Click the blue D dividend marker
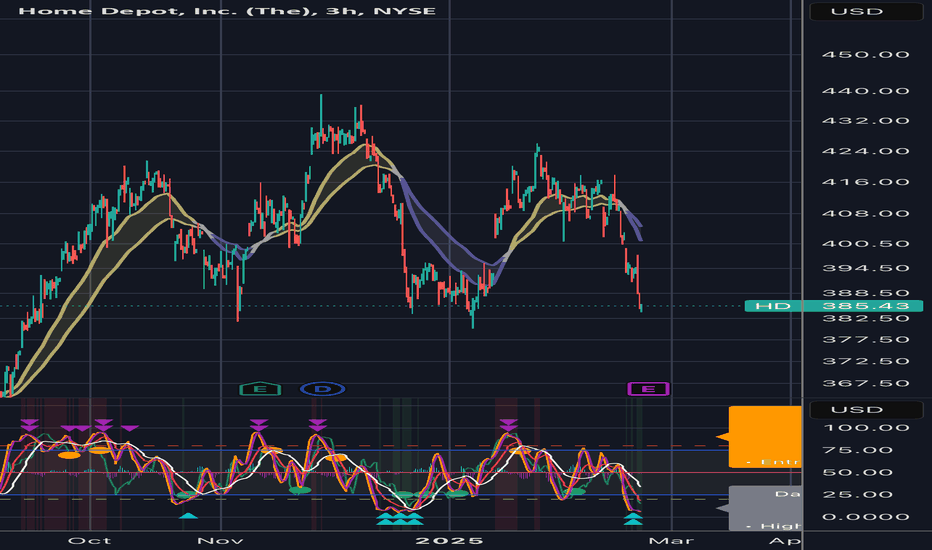932x550 pixels. click(x=323, y=389)
